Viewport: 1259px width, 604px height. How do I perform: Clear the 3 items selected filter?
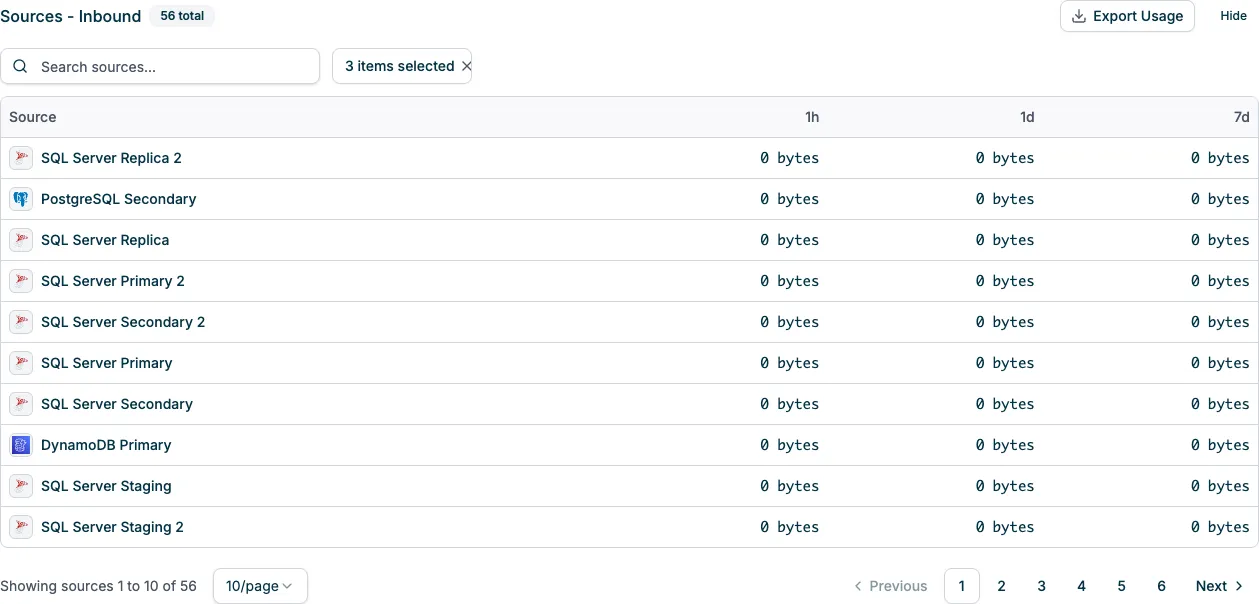tap(466, 66)
